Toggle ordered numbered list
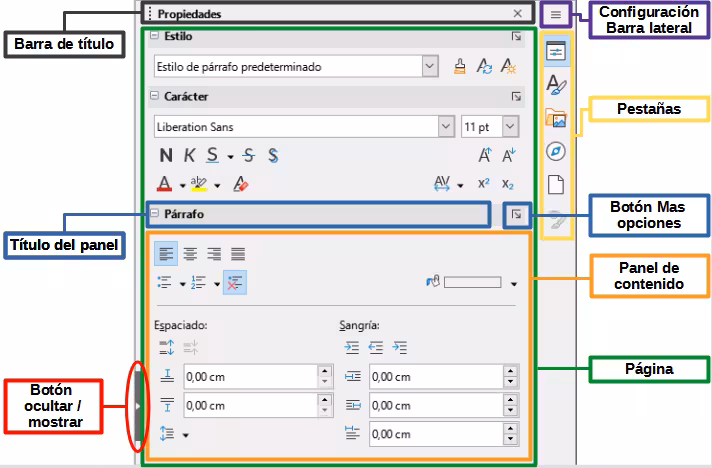Image resolution: width=712 pixels, height=468 pixels. pos(199,282)
